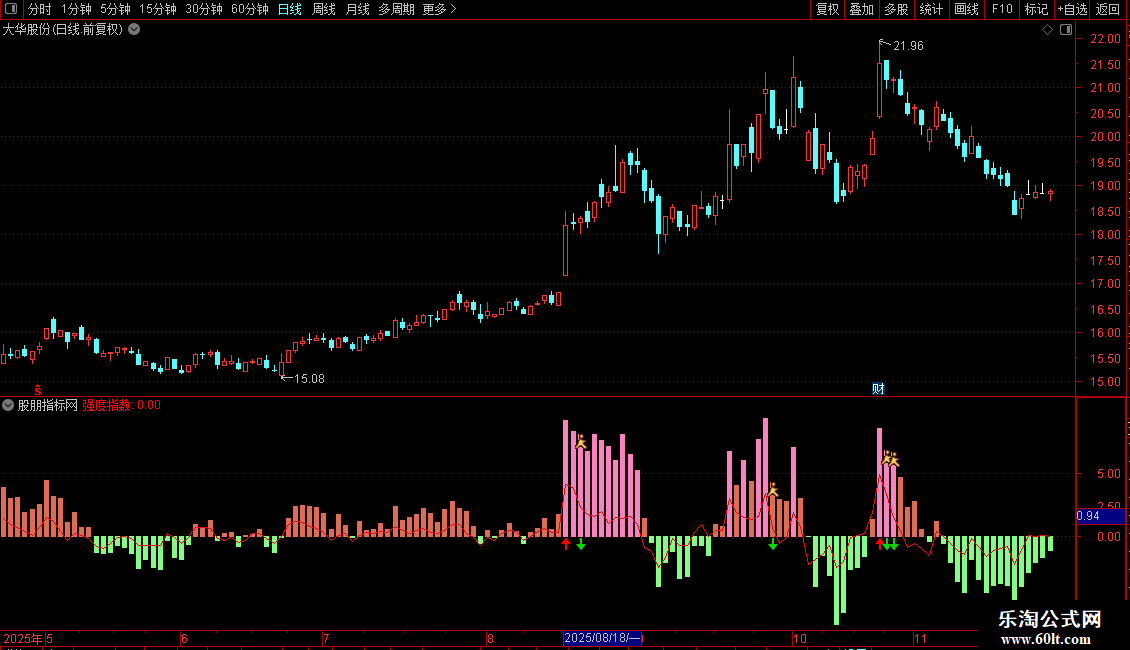
Task: Click the 标记 mark button
Action: click(1036, 9)
